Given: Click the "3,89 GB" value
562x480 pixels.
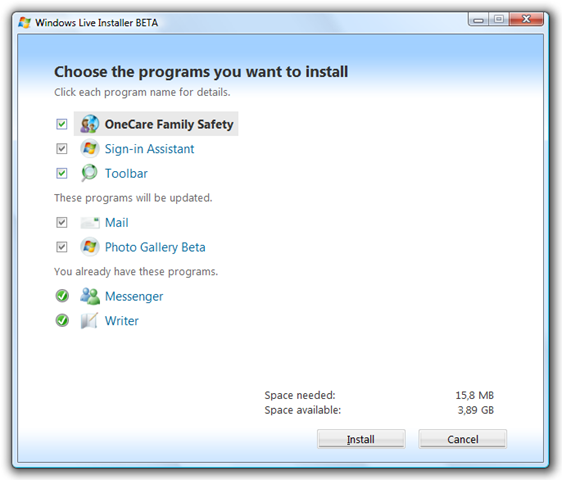Looking at the screenshot, I should (x=476, y=410).
